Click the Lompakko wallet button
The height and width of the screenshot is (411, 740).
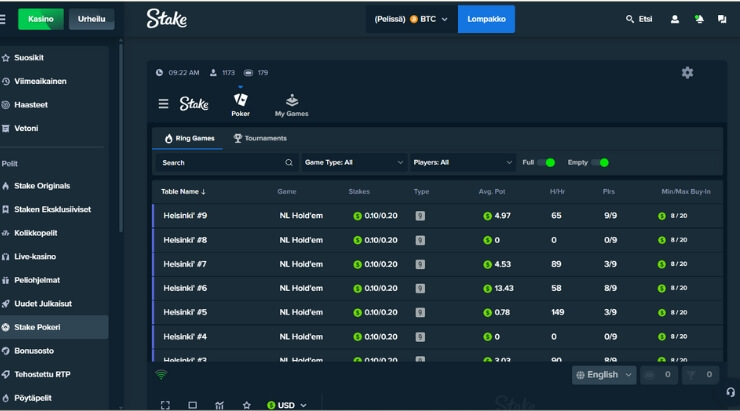(x=486, y=19)
